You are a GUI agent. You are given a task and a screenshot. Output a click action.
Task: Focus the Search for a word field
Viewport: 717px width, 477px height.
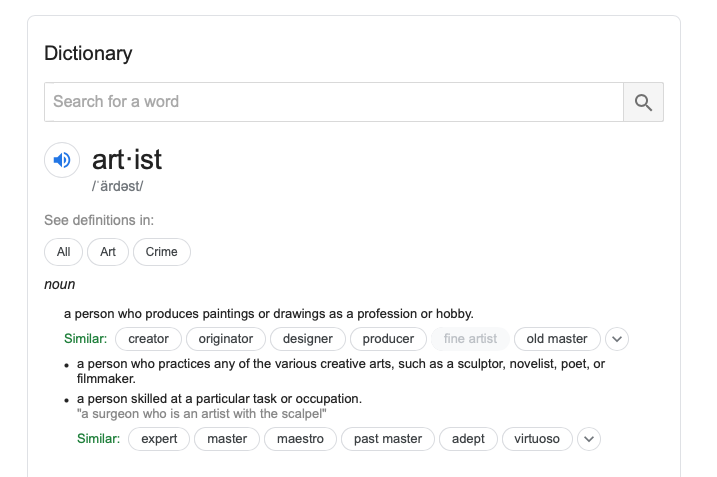coord(334,102)
